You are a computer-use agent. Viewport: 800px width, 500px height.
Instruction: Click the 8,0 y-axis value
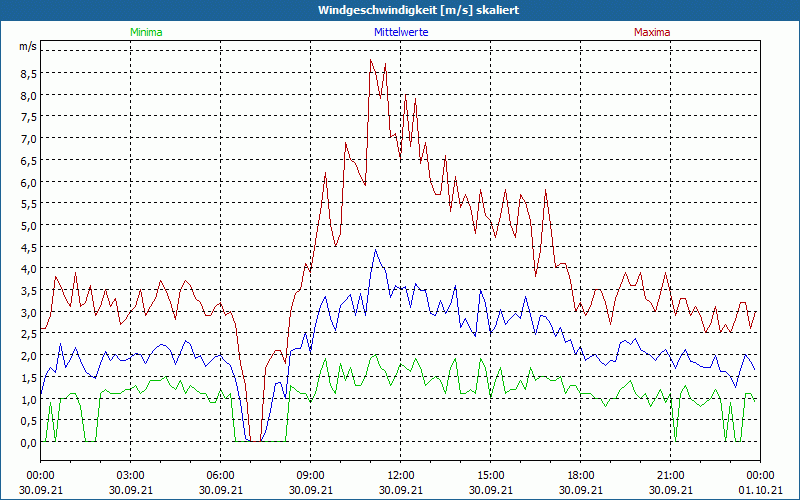tap(28, 95)
